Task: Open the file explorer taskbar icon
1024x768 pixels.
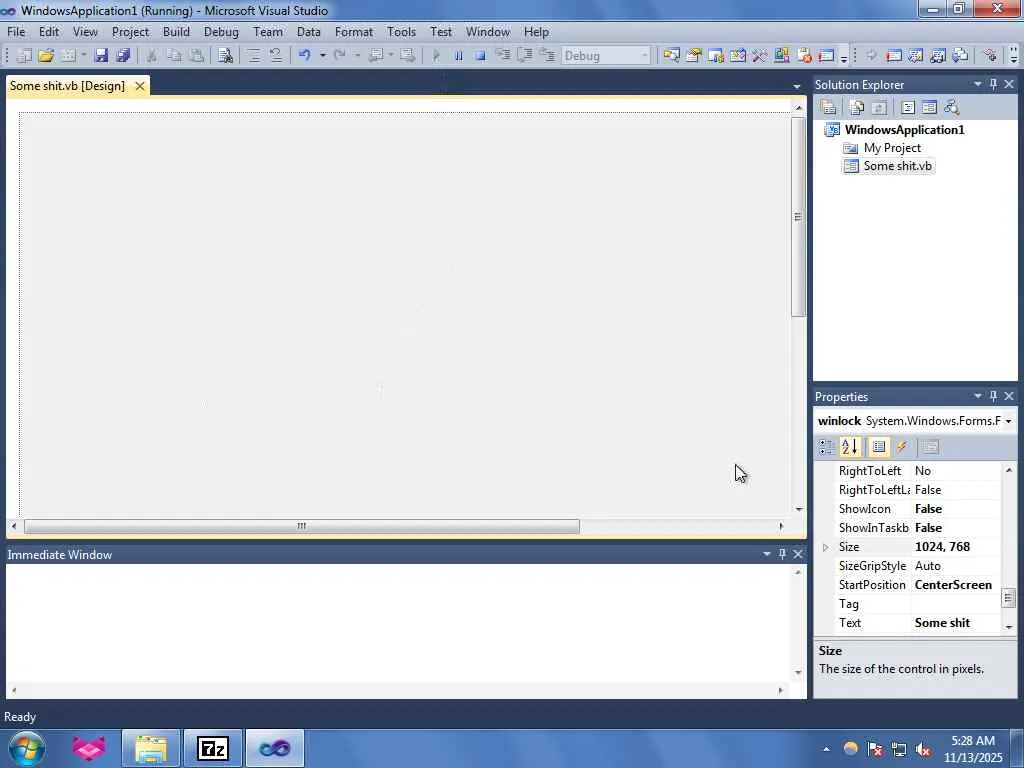Action: [x=151, y=748]
